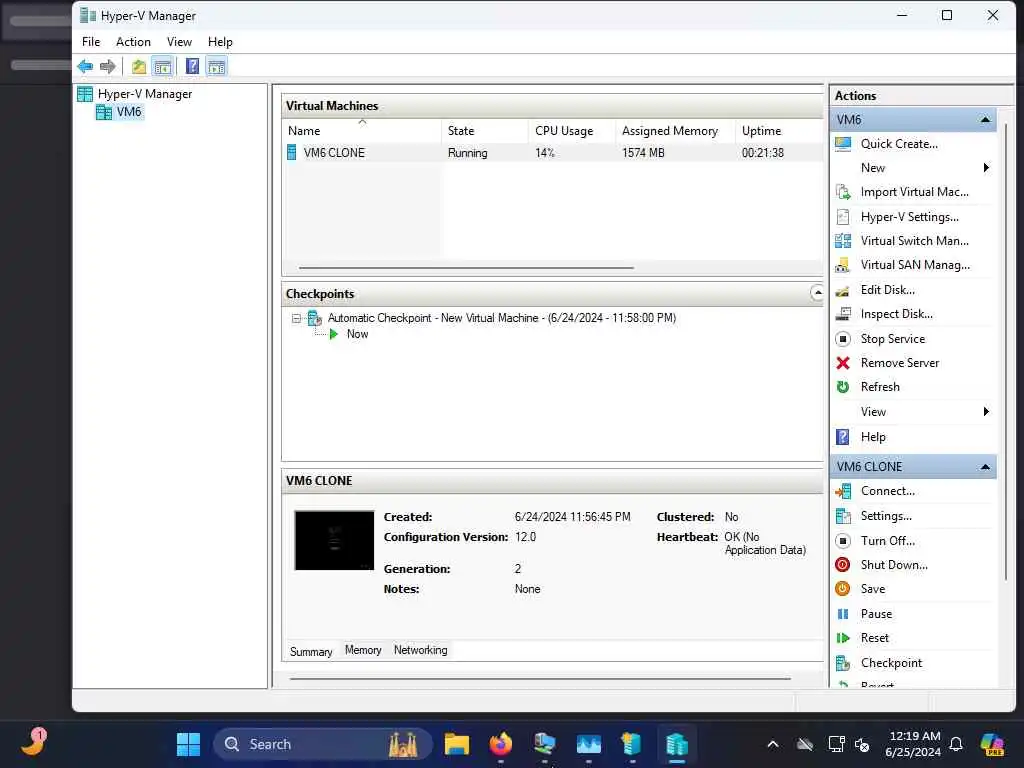This screenshot has height=768, width=1024.
Task: Click the Virtual Machines horizontal scrollbar
Action: coord(466,268)
